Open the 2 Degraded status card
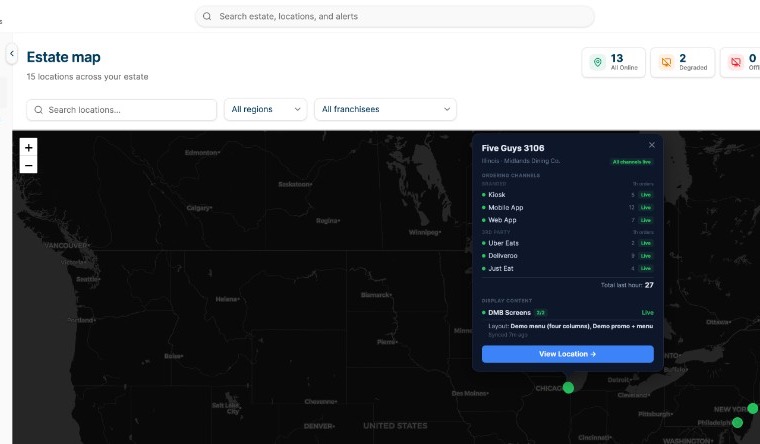Screen dimensions: 760x444 tap(682, 63)
